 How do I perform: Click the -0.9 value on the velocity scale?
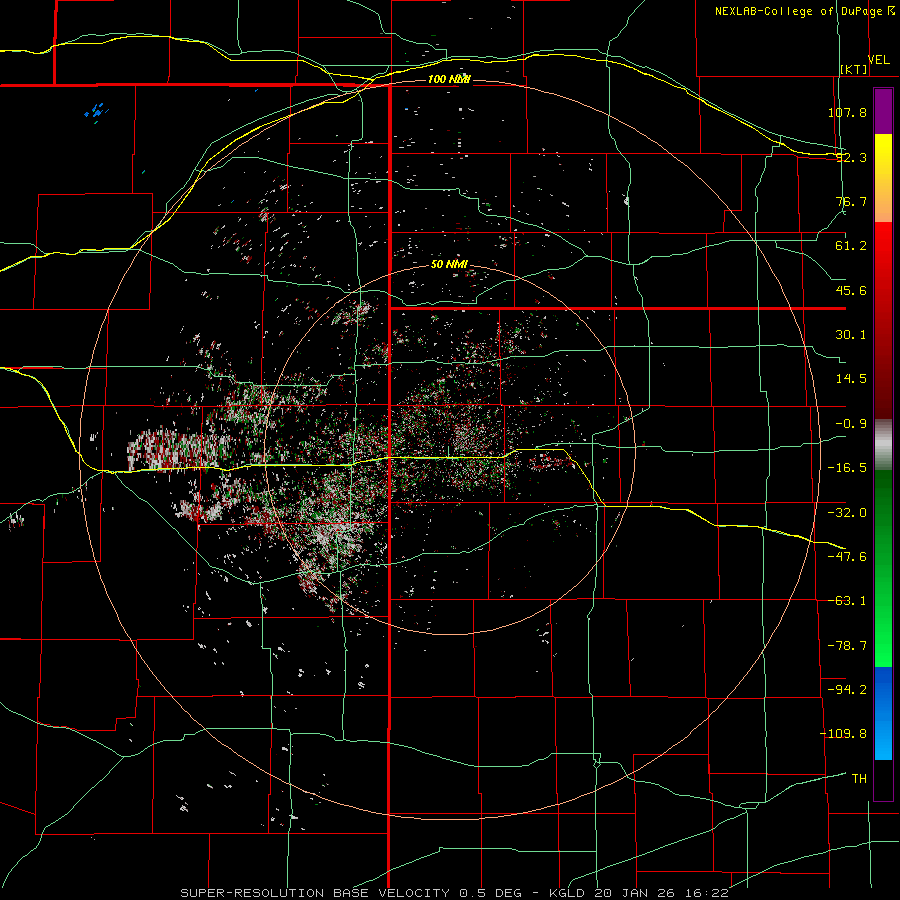(x=851, y=424)
